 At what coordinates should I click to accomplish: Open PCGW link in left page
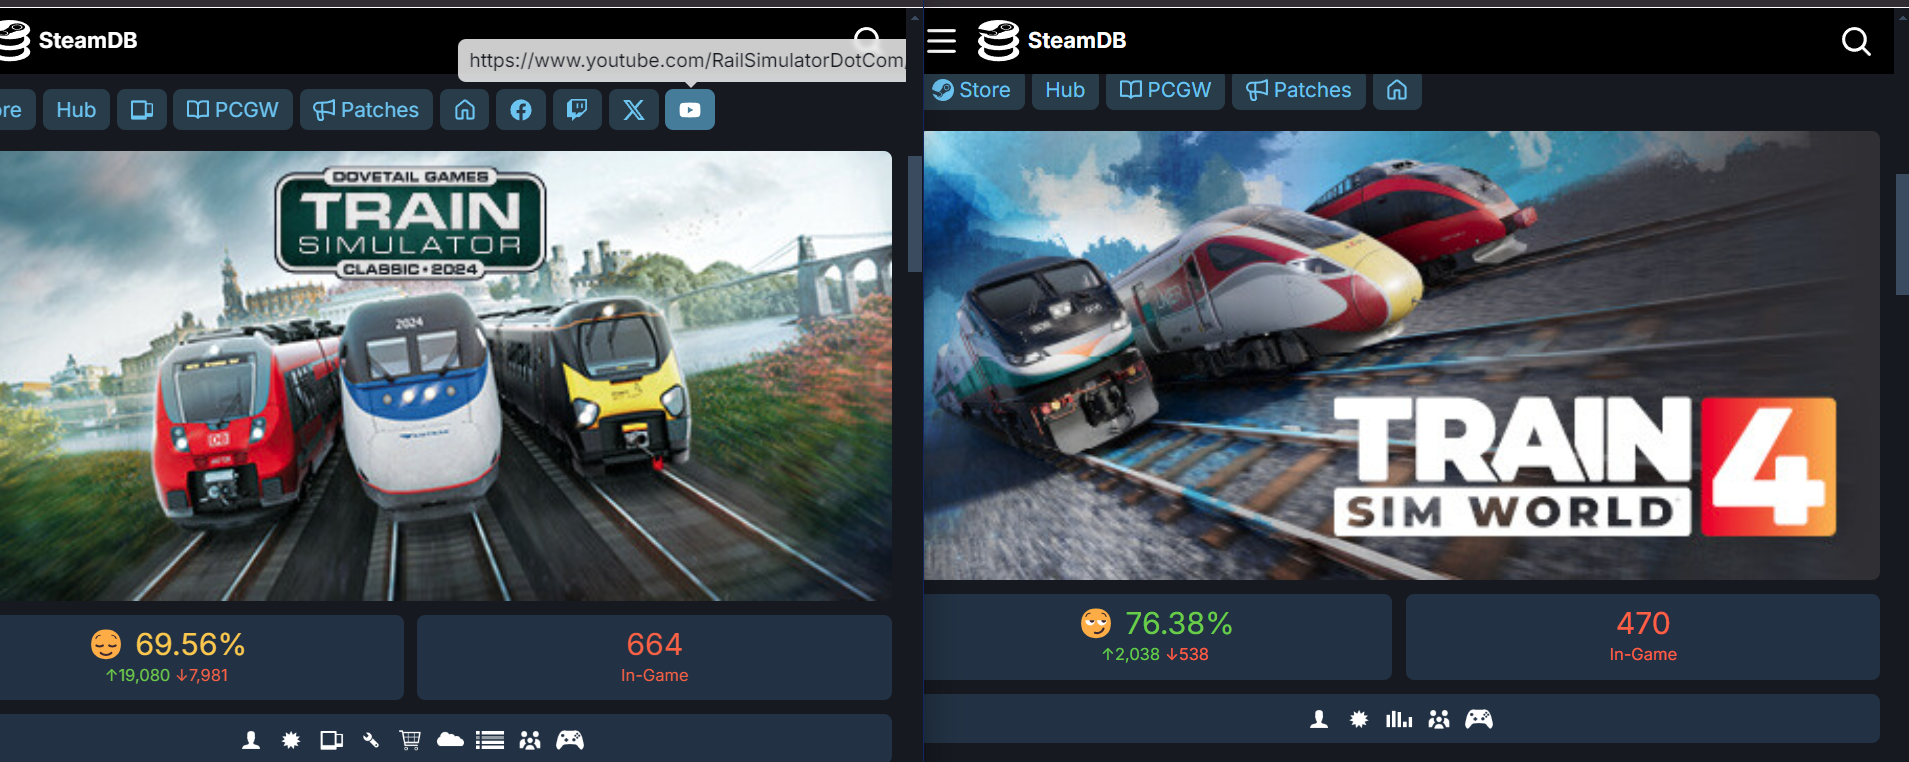click(x=233, y=110)
